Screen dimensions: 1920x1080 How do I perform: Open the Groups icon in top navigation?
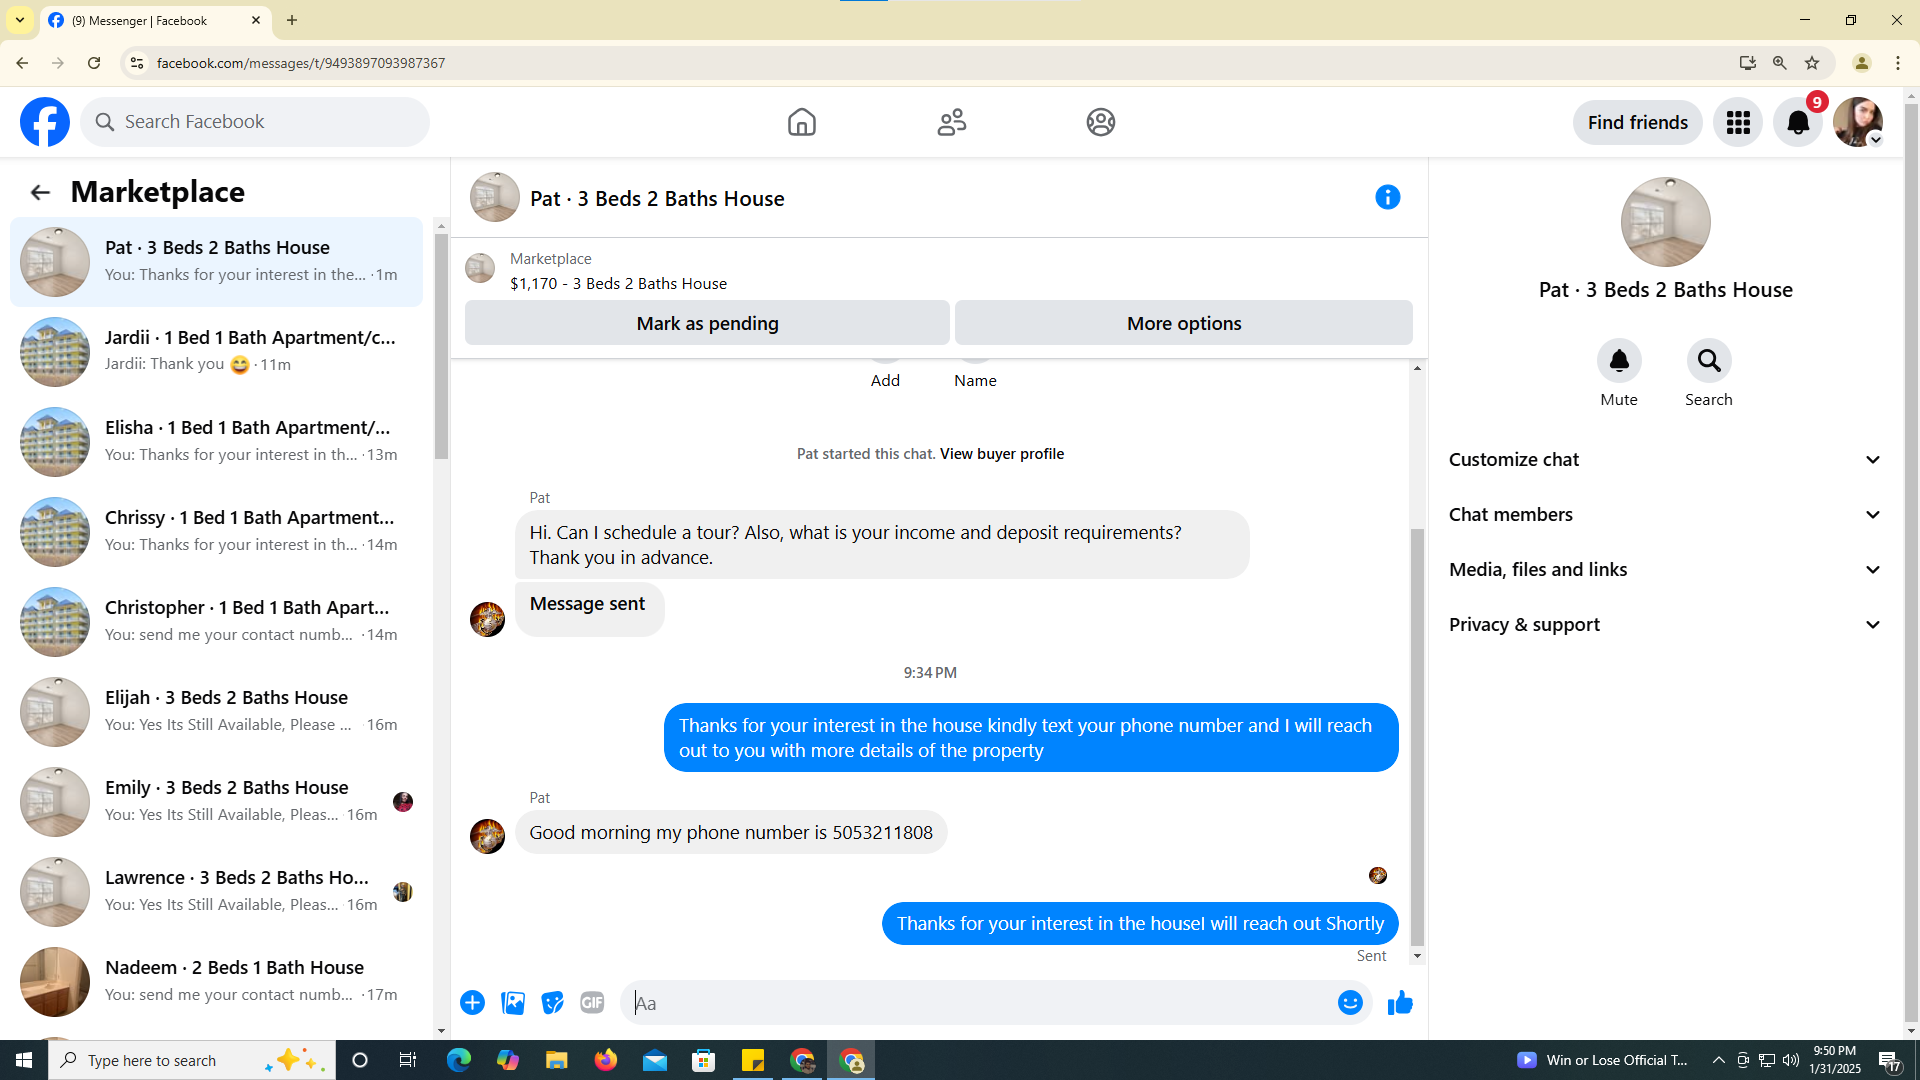(x=1100, y=122)
